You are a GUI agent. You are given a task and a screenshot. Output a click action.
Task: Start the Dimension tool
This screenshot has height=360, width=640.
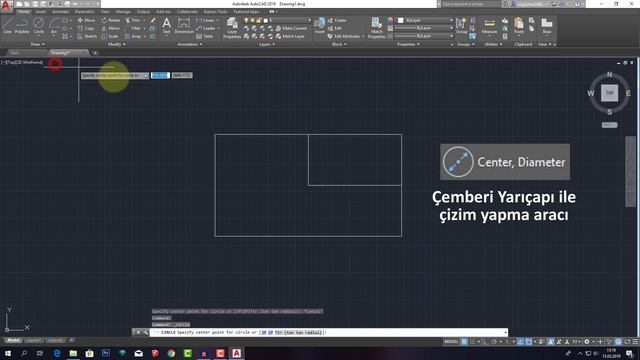pyautogui.click(x=184, y=25)
